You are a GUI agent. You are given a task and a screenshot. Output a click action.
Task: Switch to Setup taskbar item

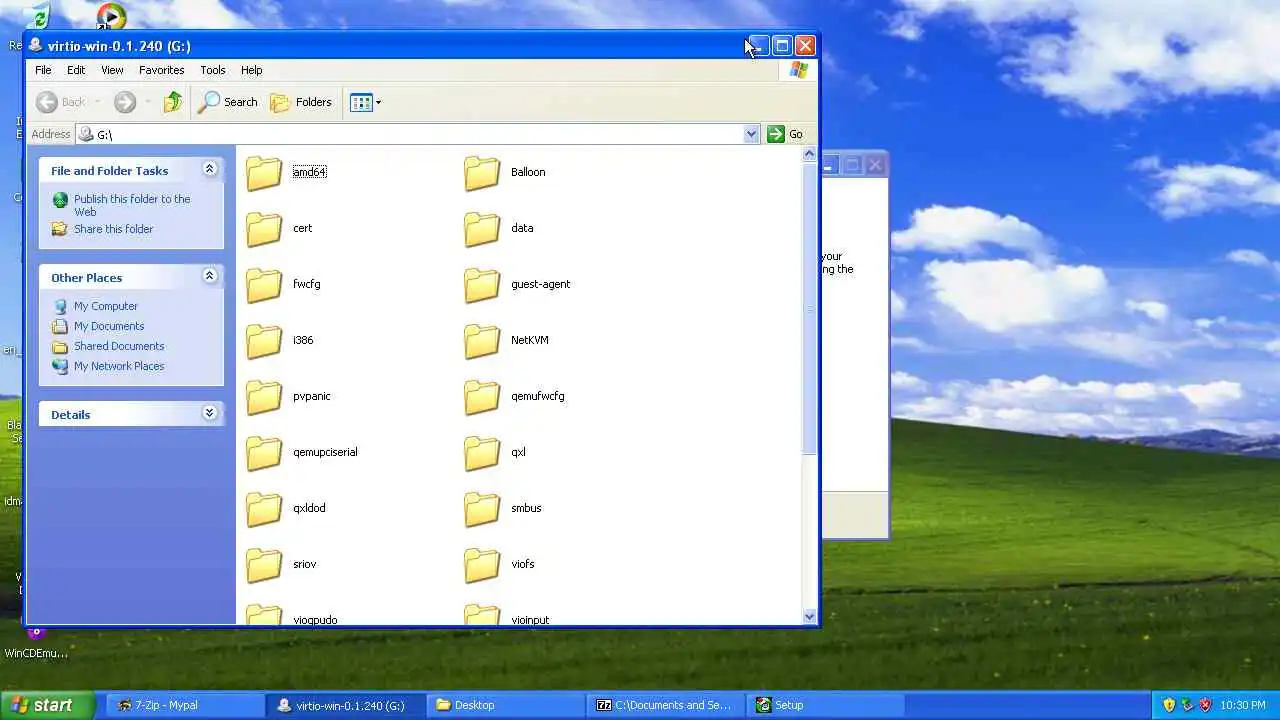(x=826, y=705)
